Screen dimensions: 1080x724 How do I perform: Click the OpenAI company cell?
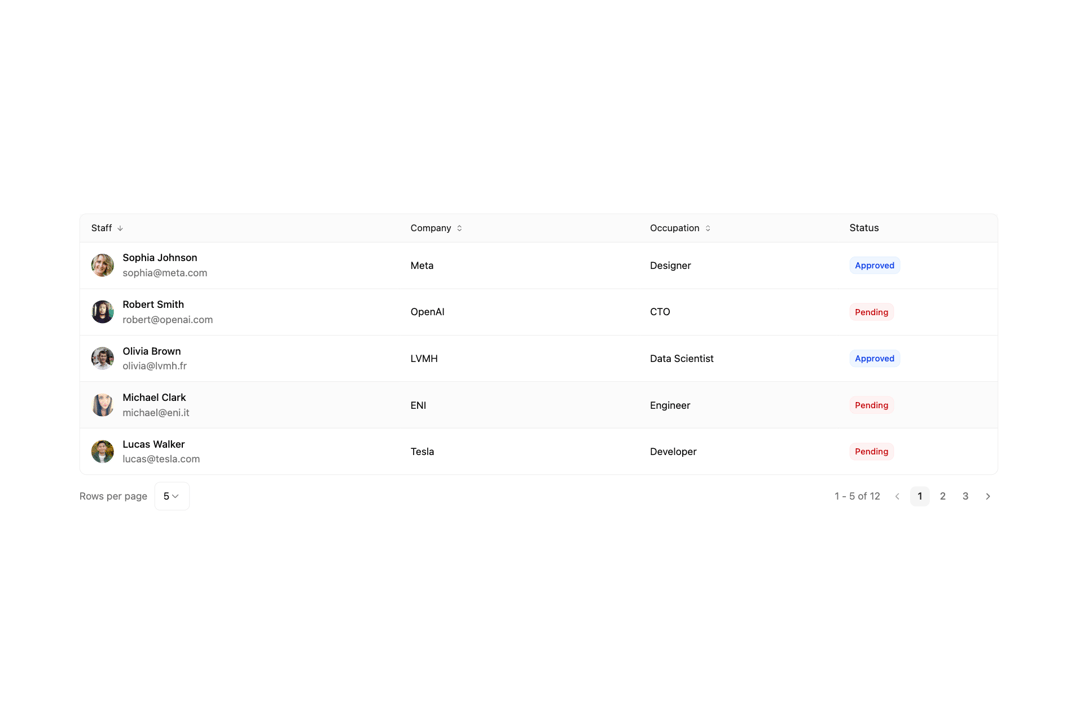(427, 311)
